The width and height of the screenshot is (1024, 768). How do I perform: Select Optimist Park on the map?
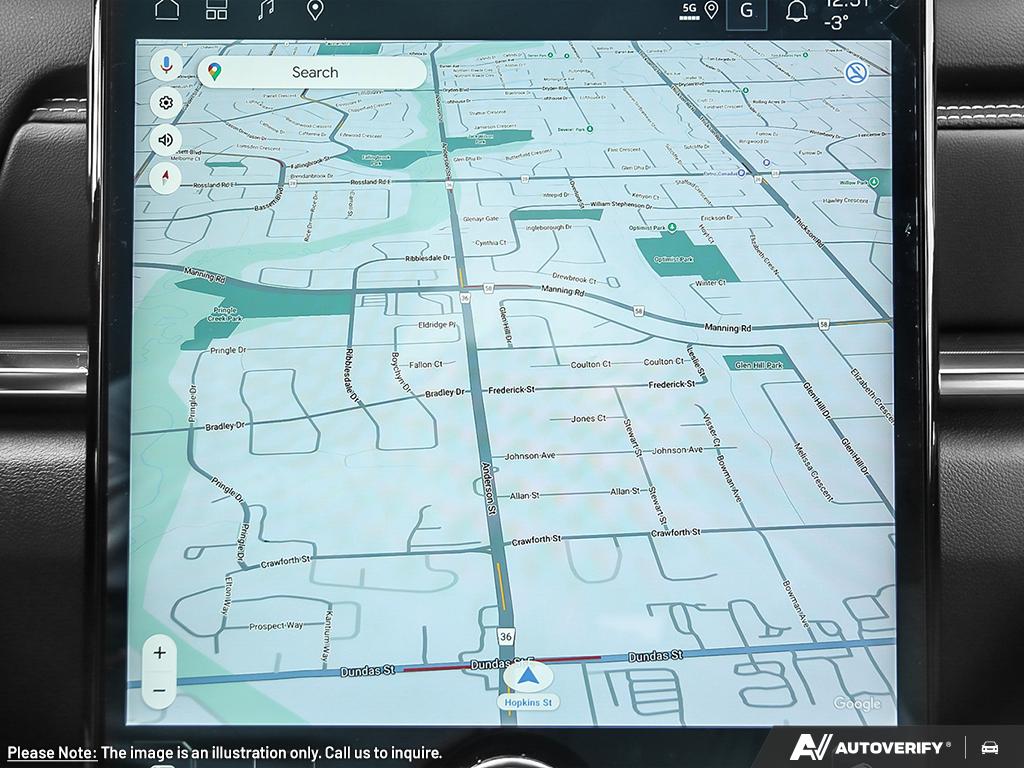pos(673,259)
